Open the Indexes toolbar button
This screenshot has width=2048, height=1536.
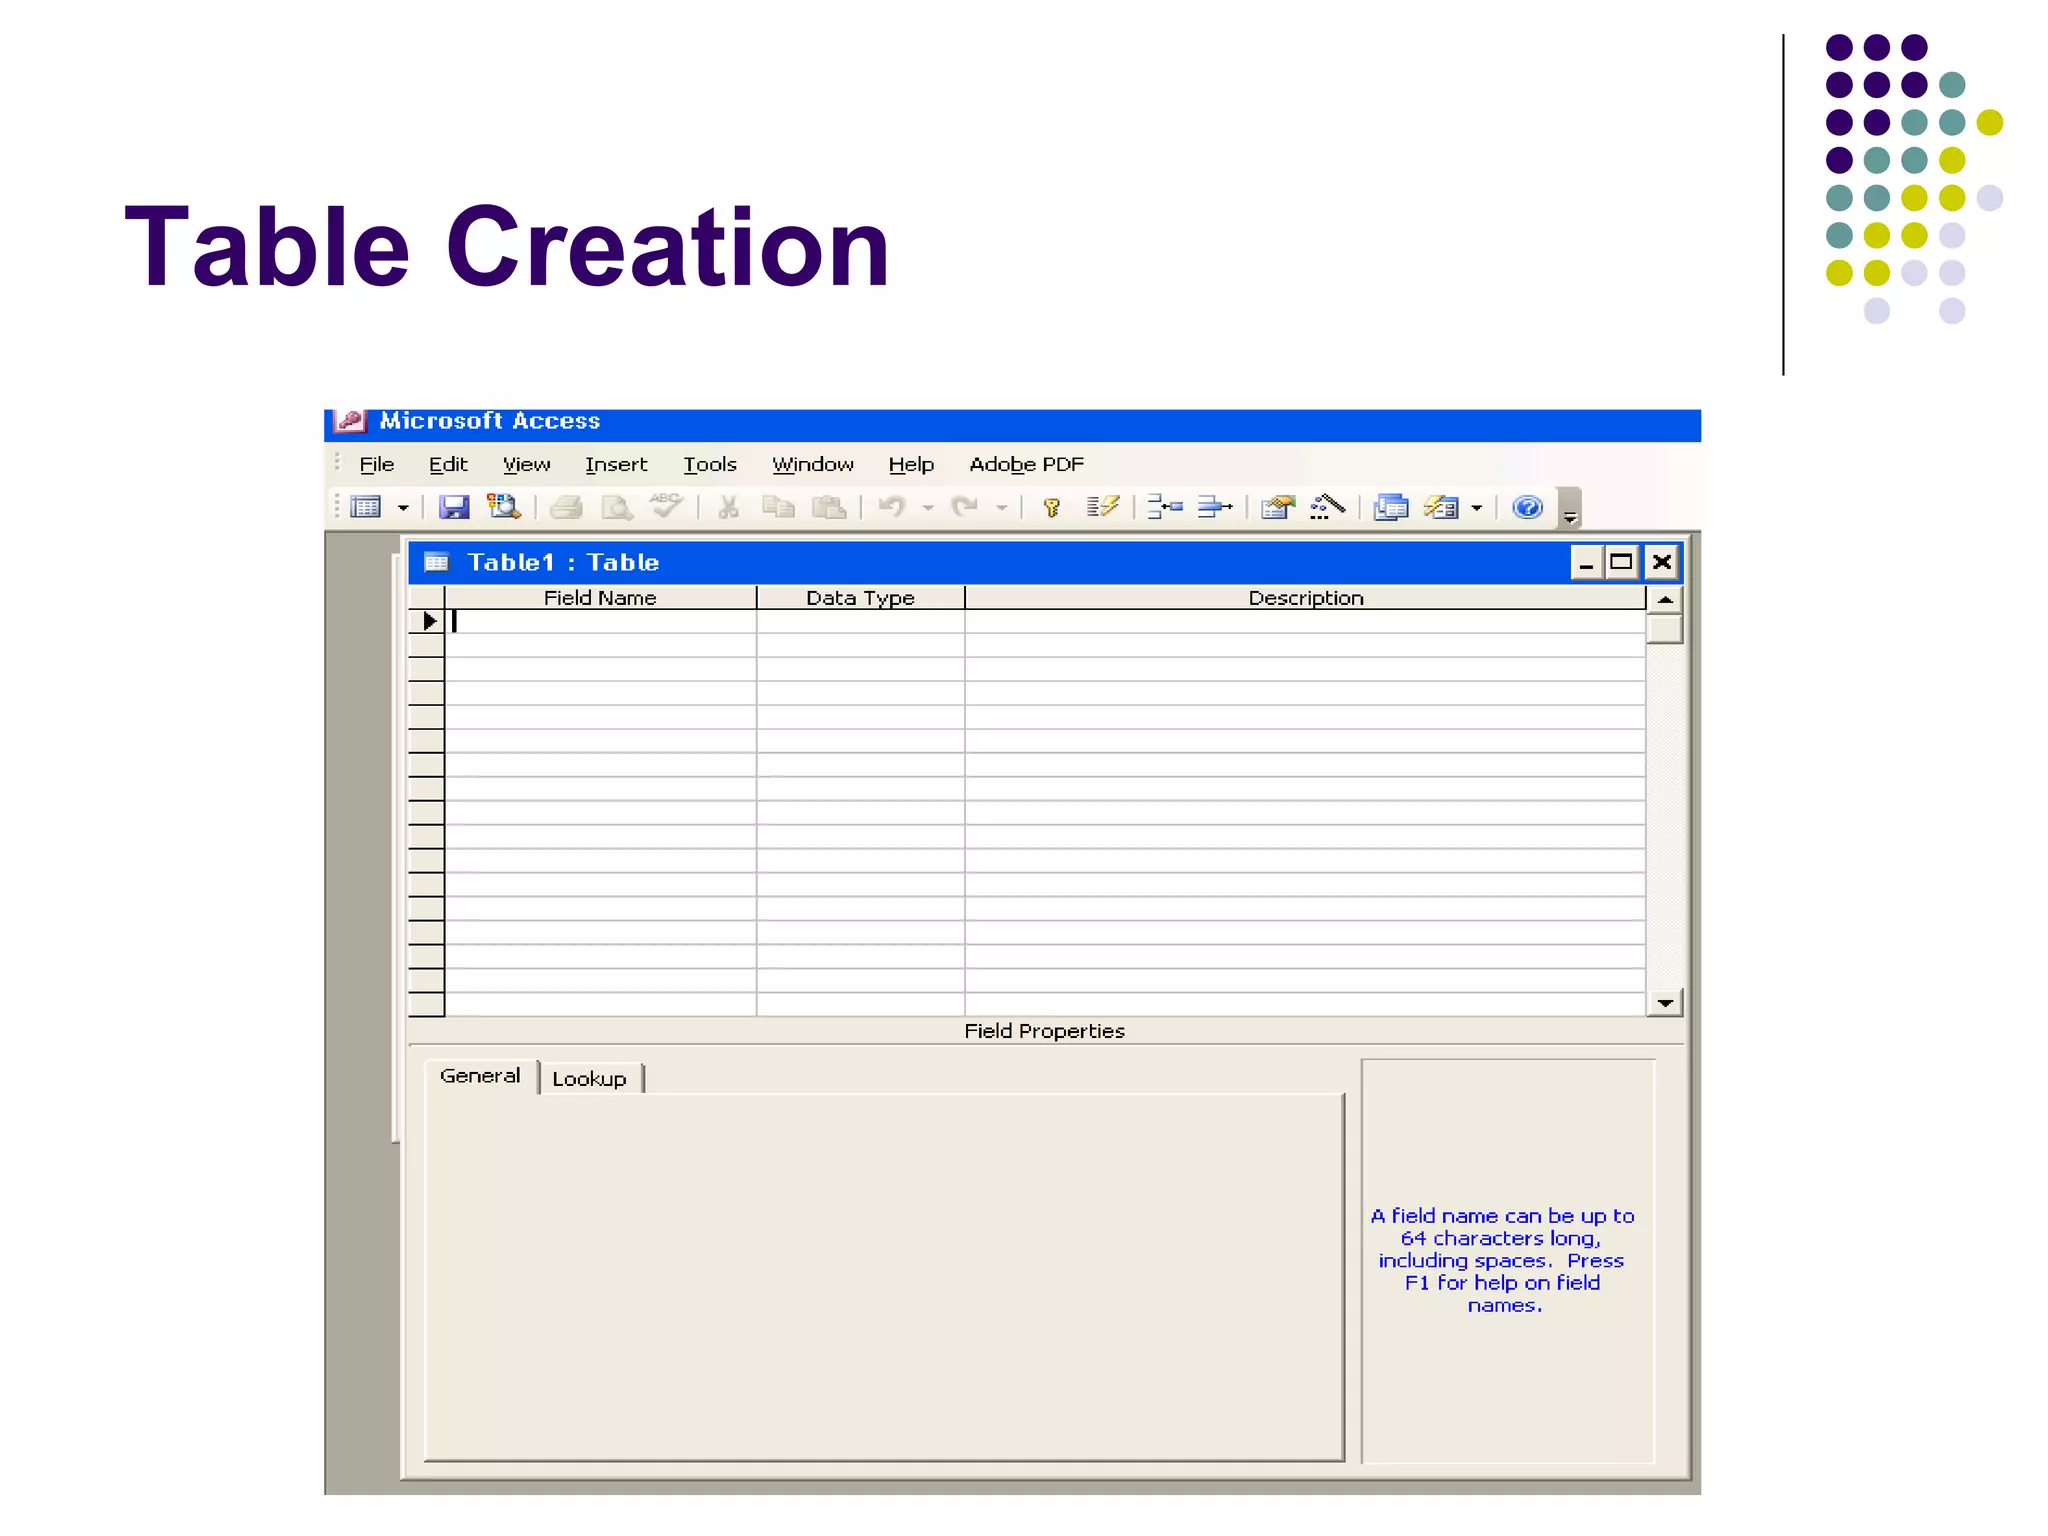pos(1102,508)
